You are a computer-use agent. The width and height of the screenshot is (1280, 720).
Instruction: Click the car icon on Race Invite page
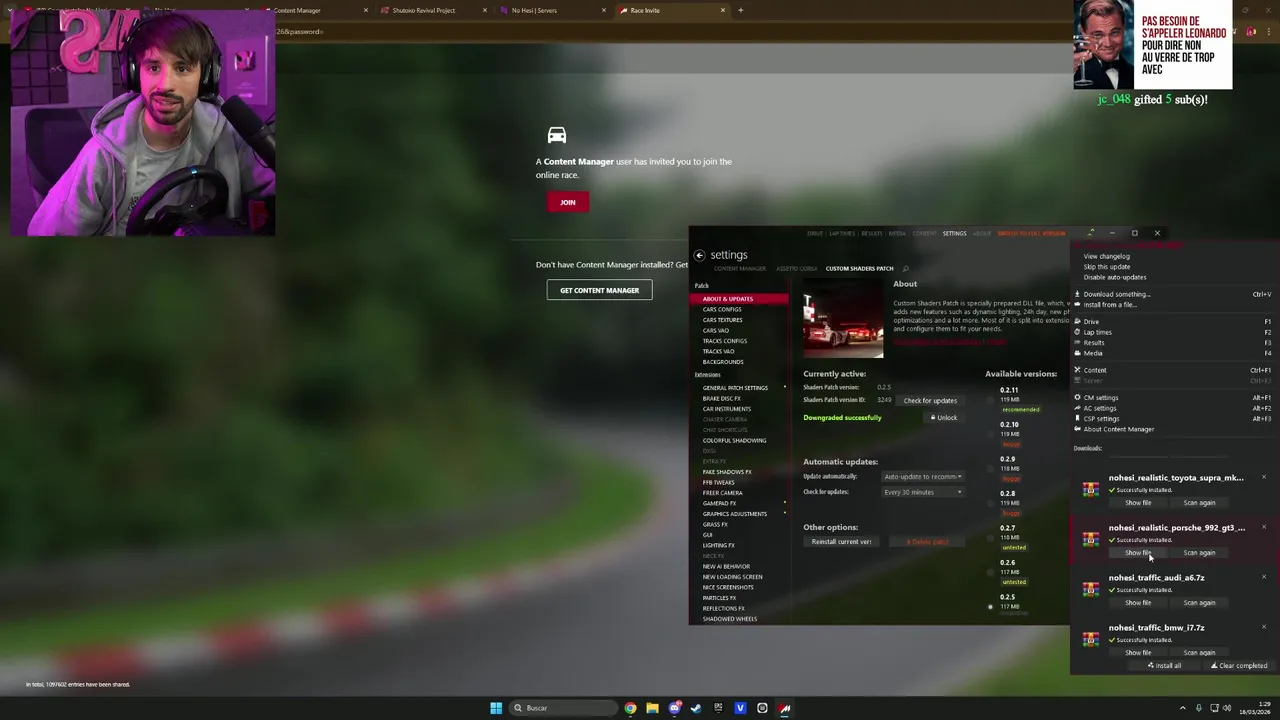coord(557,135)
